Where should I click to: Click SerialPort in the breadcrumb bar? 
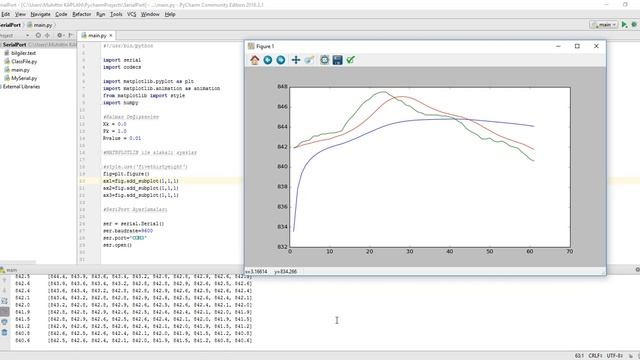point(10,25)
